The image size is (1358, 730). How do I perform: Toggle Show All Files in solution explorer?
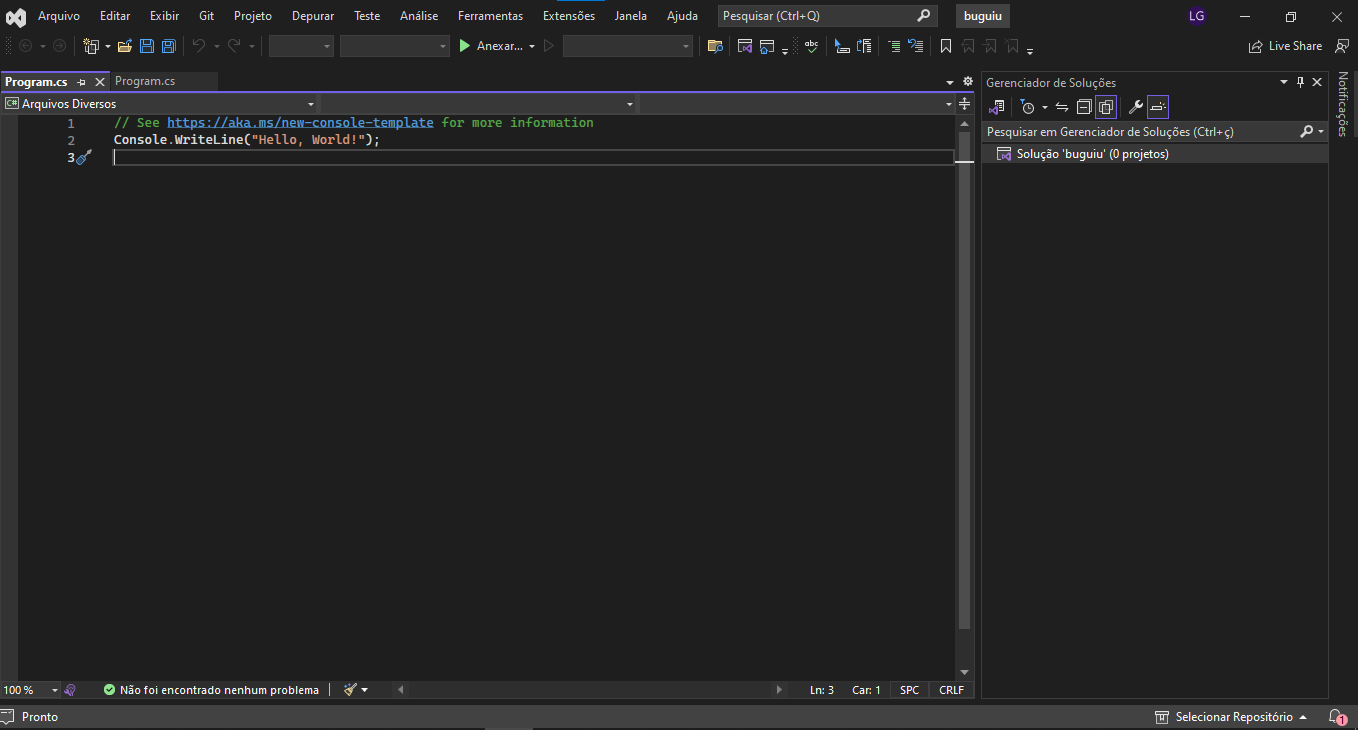pos(1106,107)
